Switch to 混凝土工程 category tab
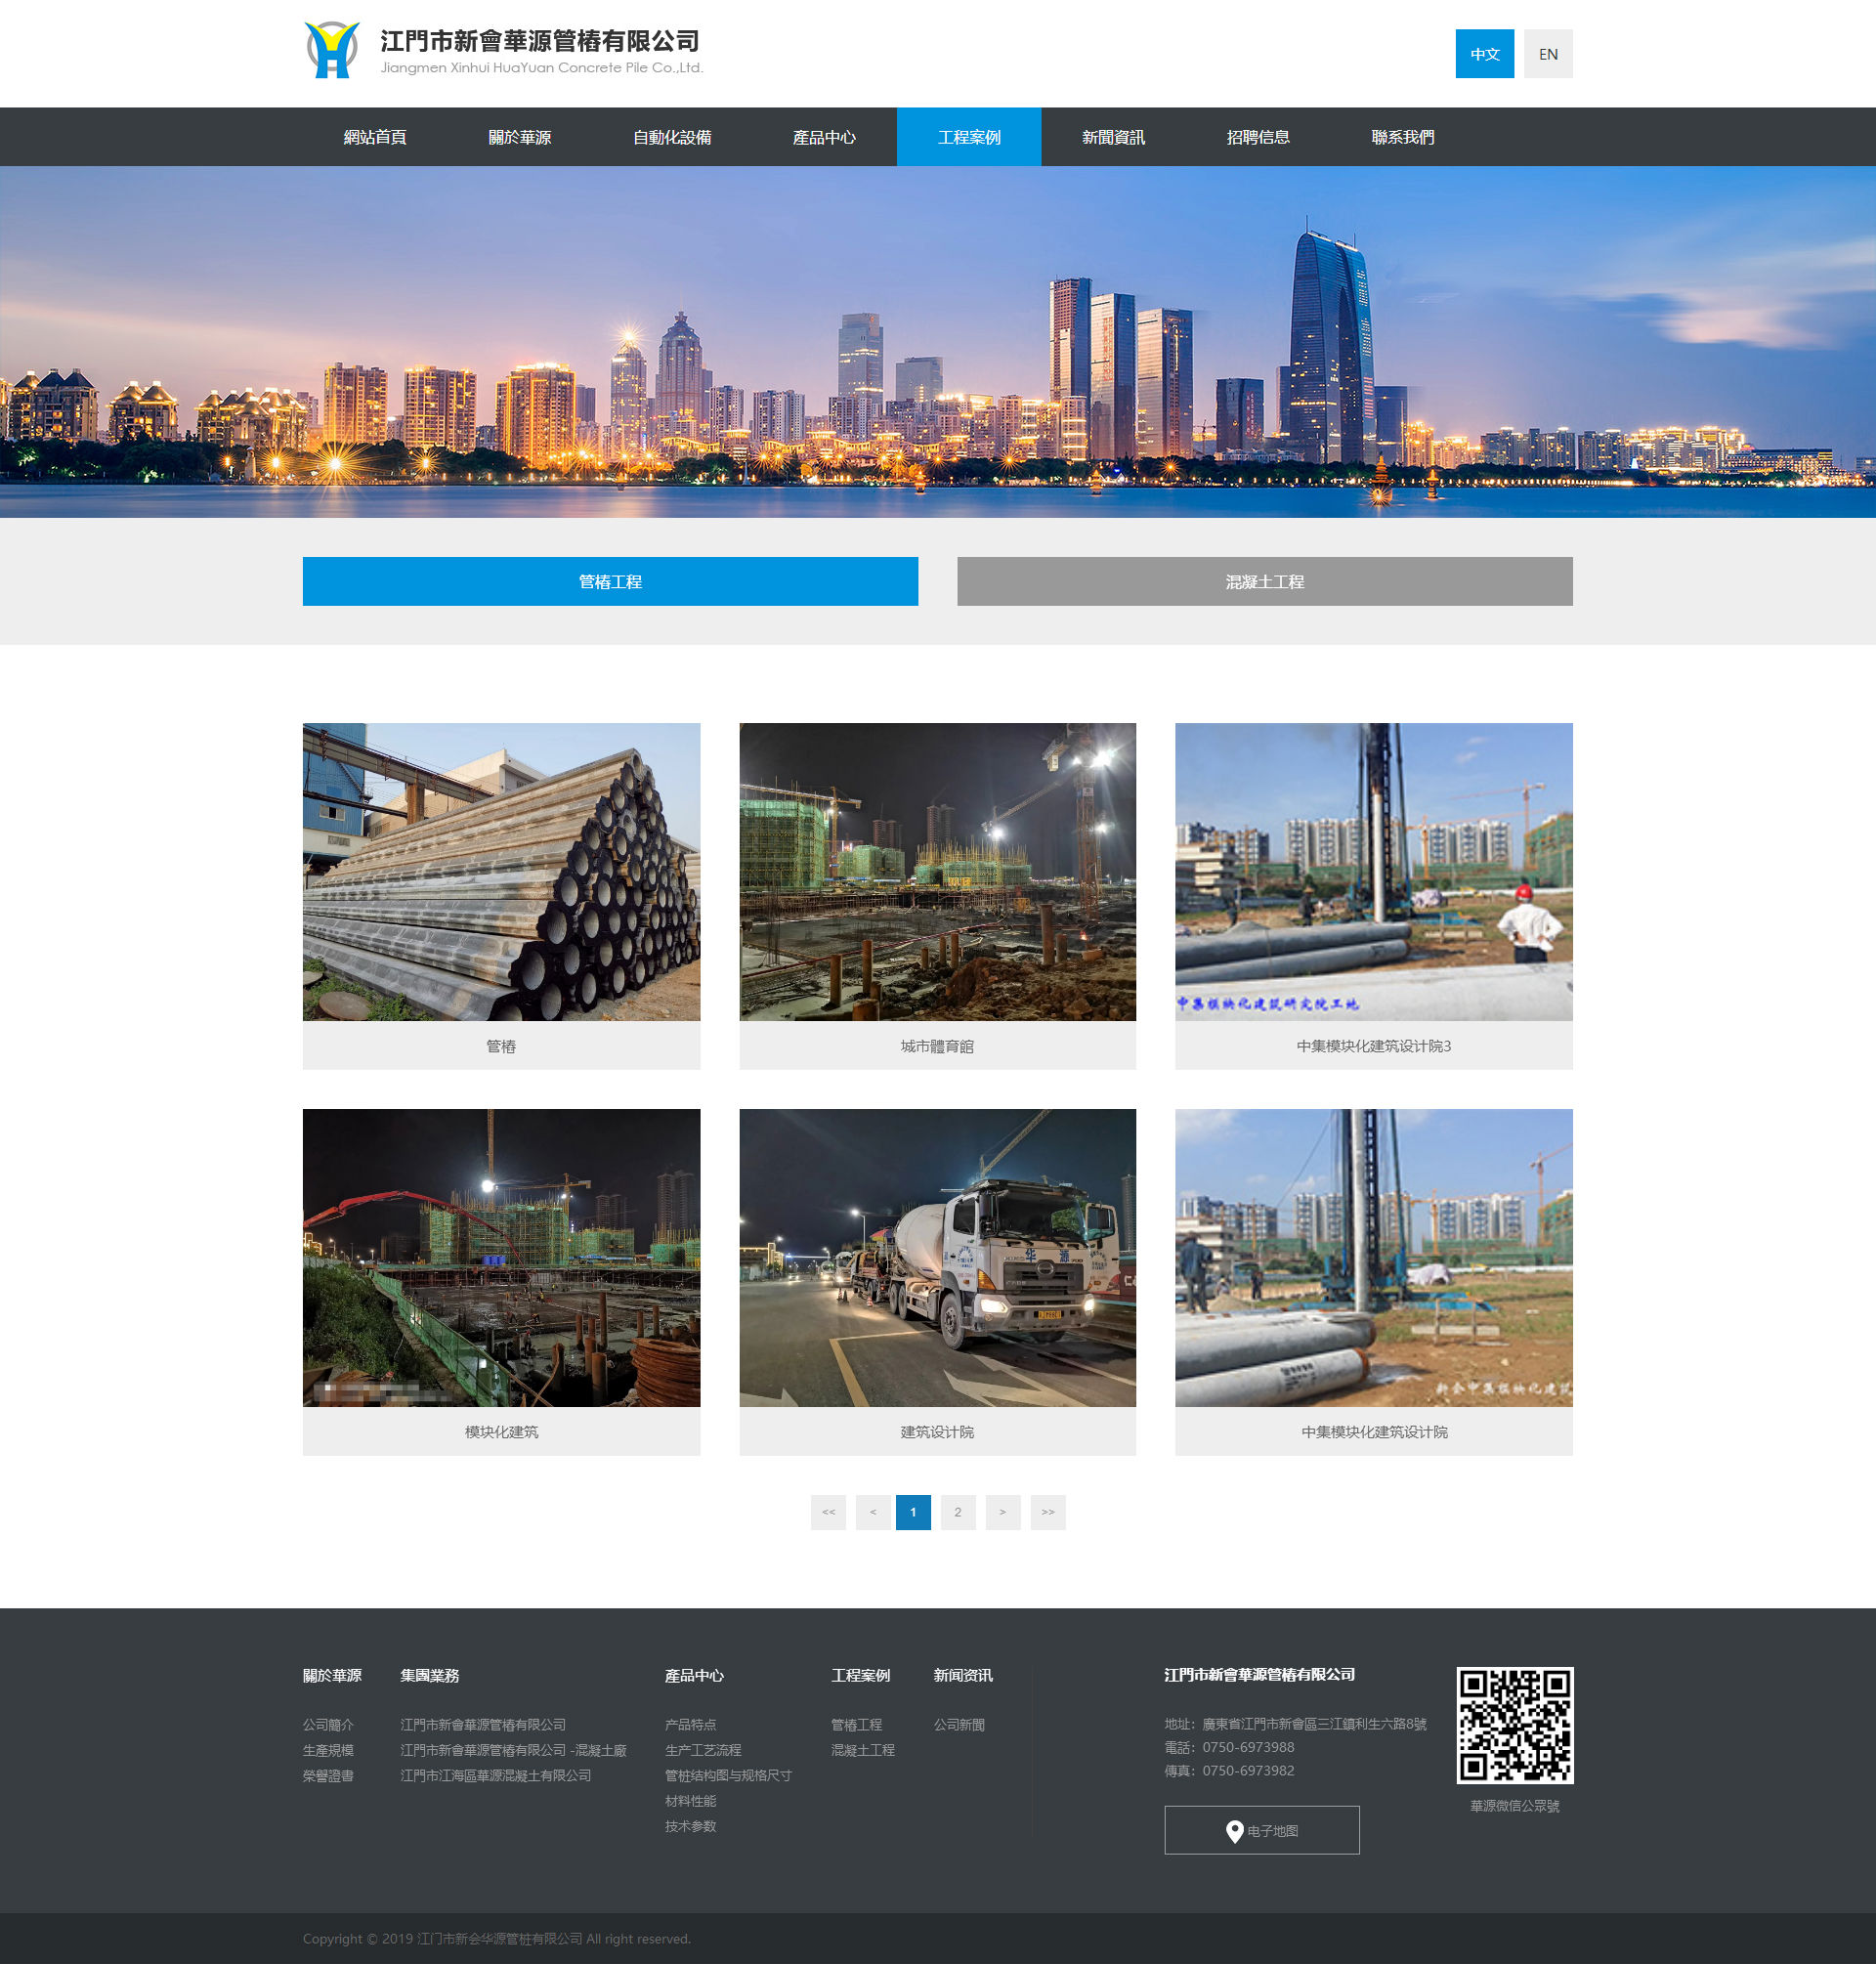The height and width of the screenshot is (1964, 1876). 1264,581
